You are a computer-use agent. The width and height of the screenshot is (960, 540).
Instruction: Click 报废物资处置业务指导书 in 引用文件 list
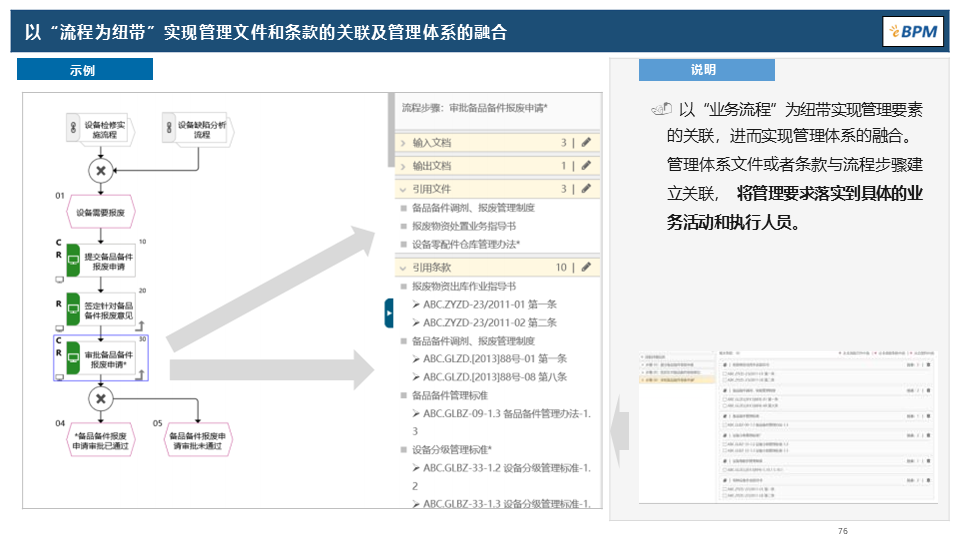click(x=464, y=226)
